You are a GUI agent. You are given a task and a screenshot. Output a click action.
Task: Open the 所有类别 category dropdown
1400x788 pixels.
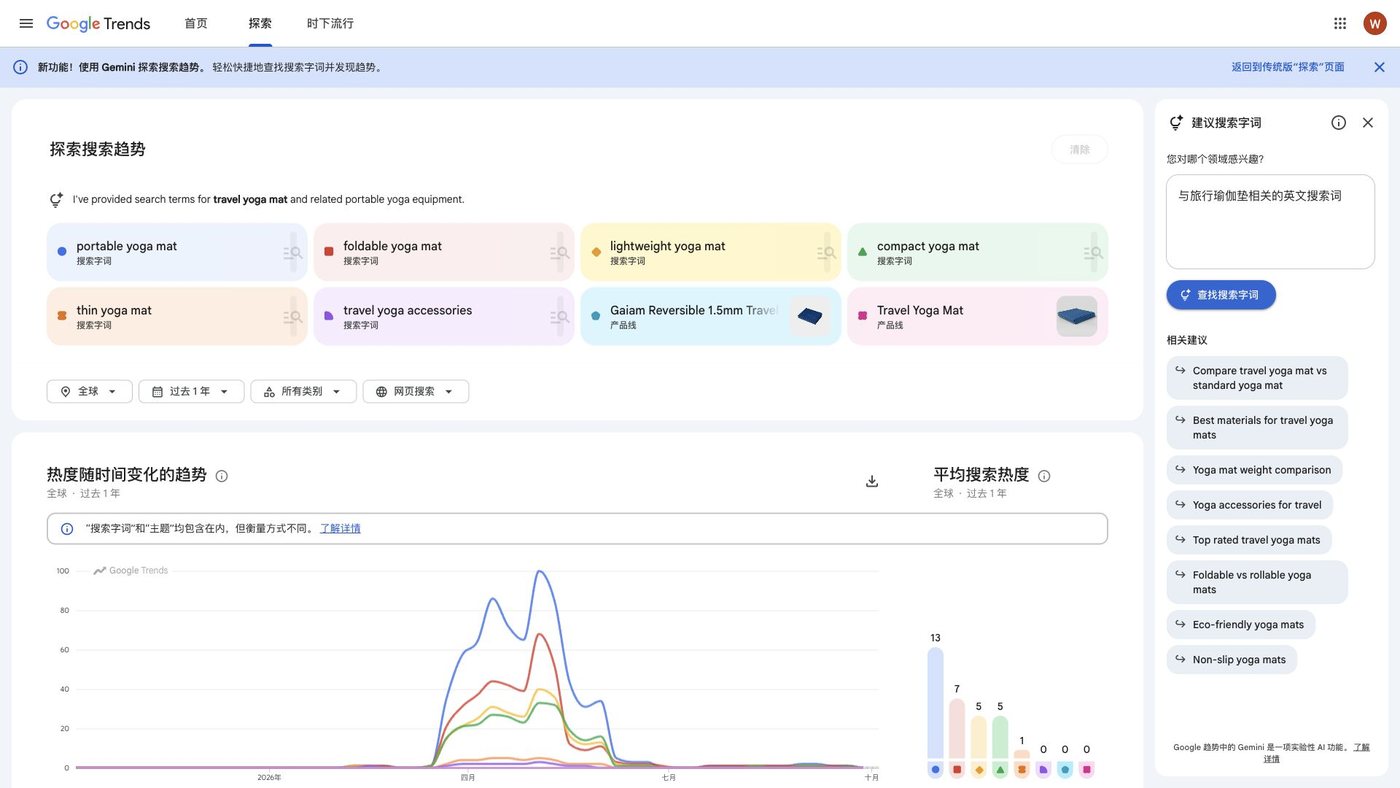(303, 392)
